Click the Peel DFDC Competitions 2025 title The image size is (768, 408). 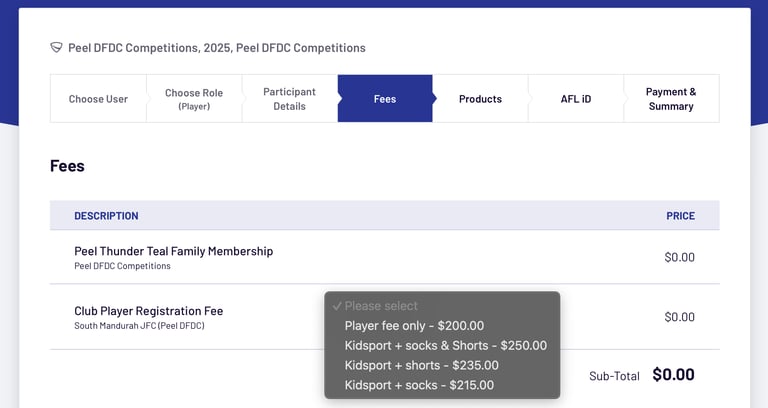coord(216,48)
